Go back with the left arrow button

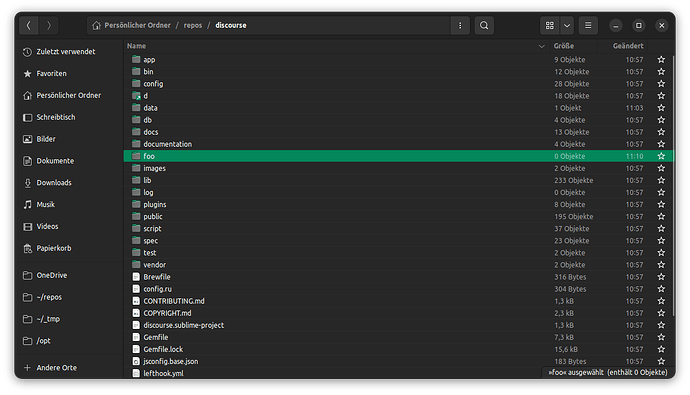(x=29, y=26)
